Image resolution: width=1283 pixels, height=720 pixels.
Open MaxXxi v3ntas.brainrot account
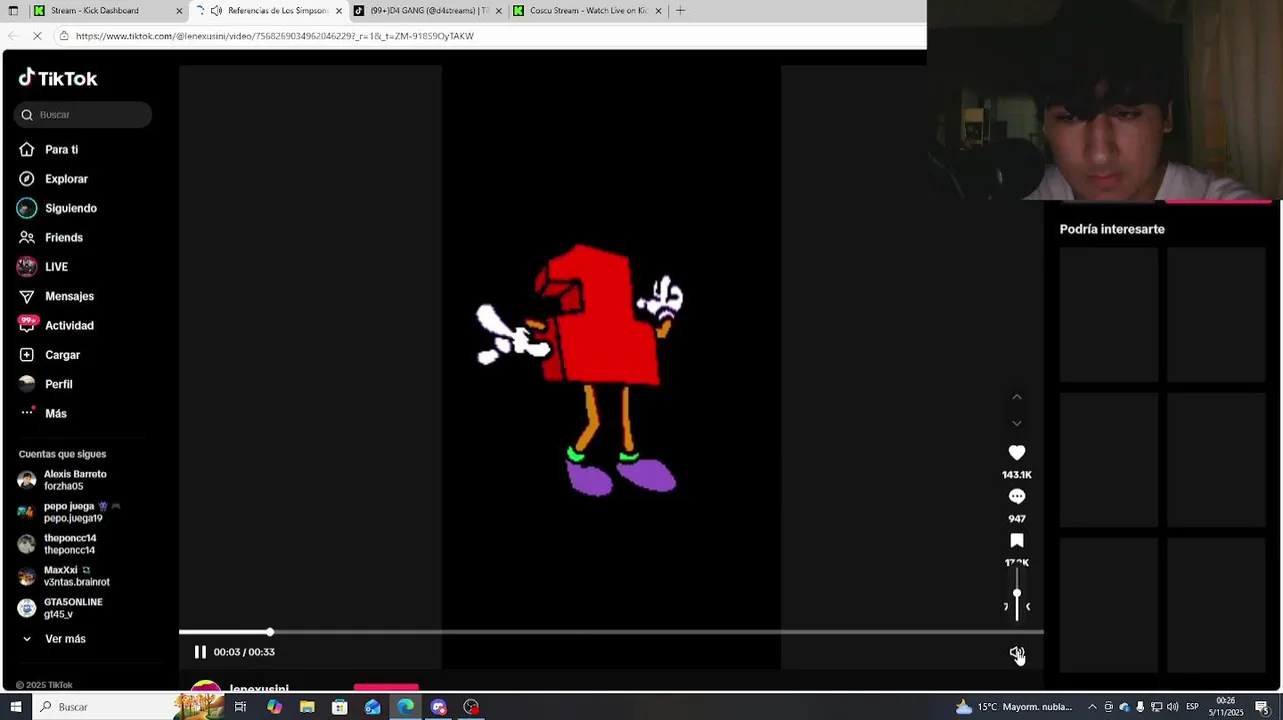point(76,576)
